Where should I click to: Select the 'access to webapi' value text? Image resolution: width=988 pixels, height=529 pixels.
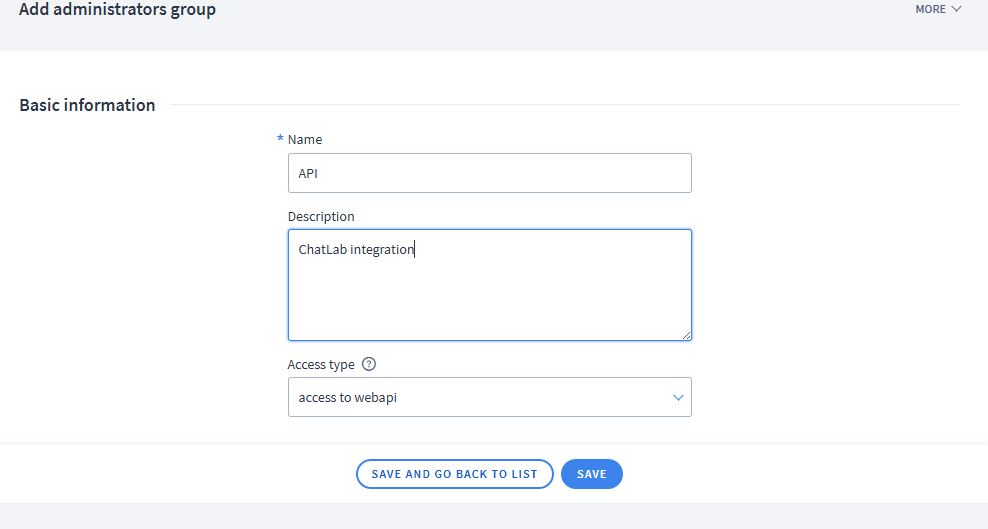355,398
